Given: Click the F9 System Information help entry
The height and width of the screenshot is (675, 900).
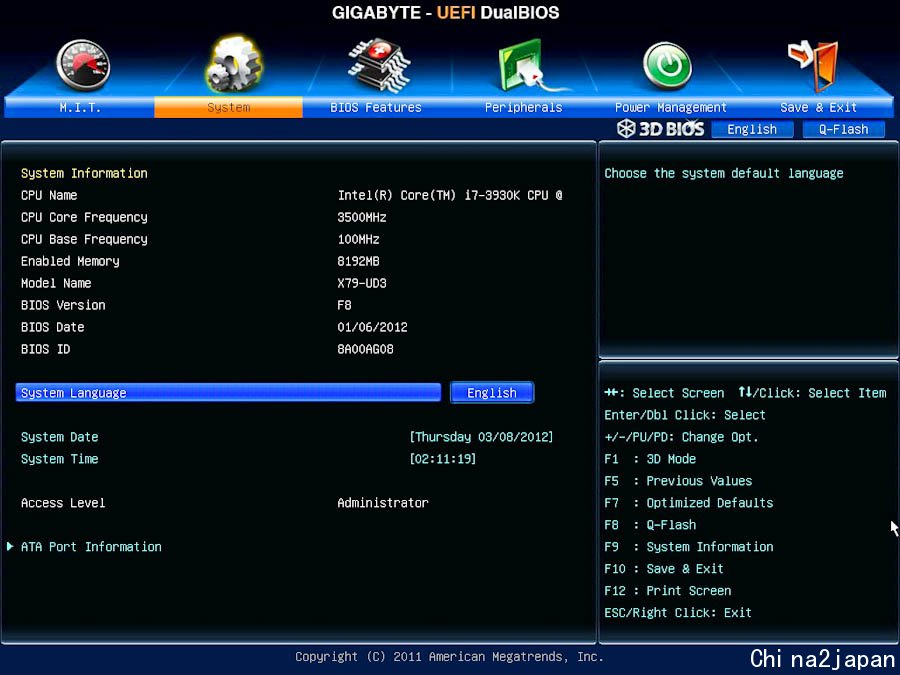Looking at the screenshot, I should (x=689, y=547).
